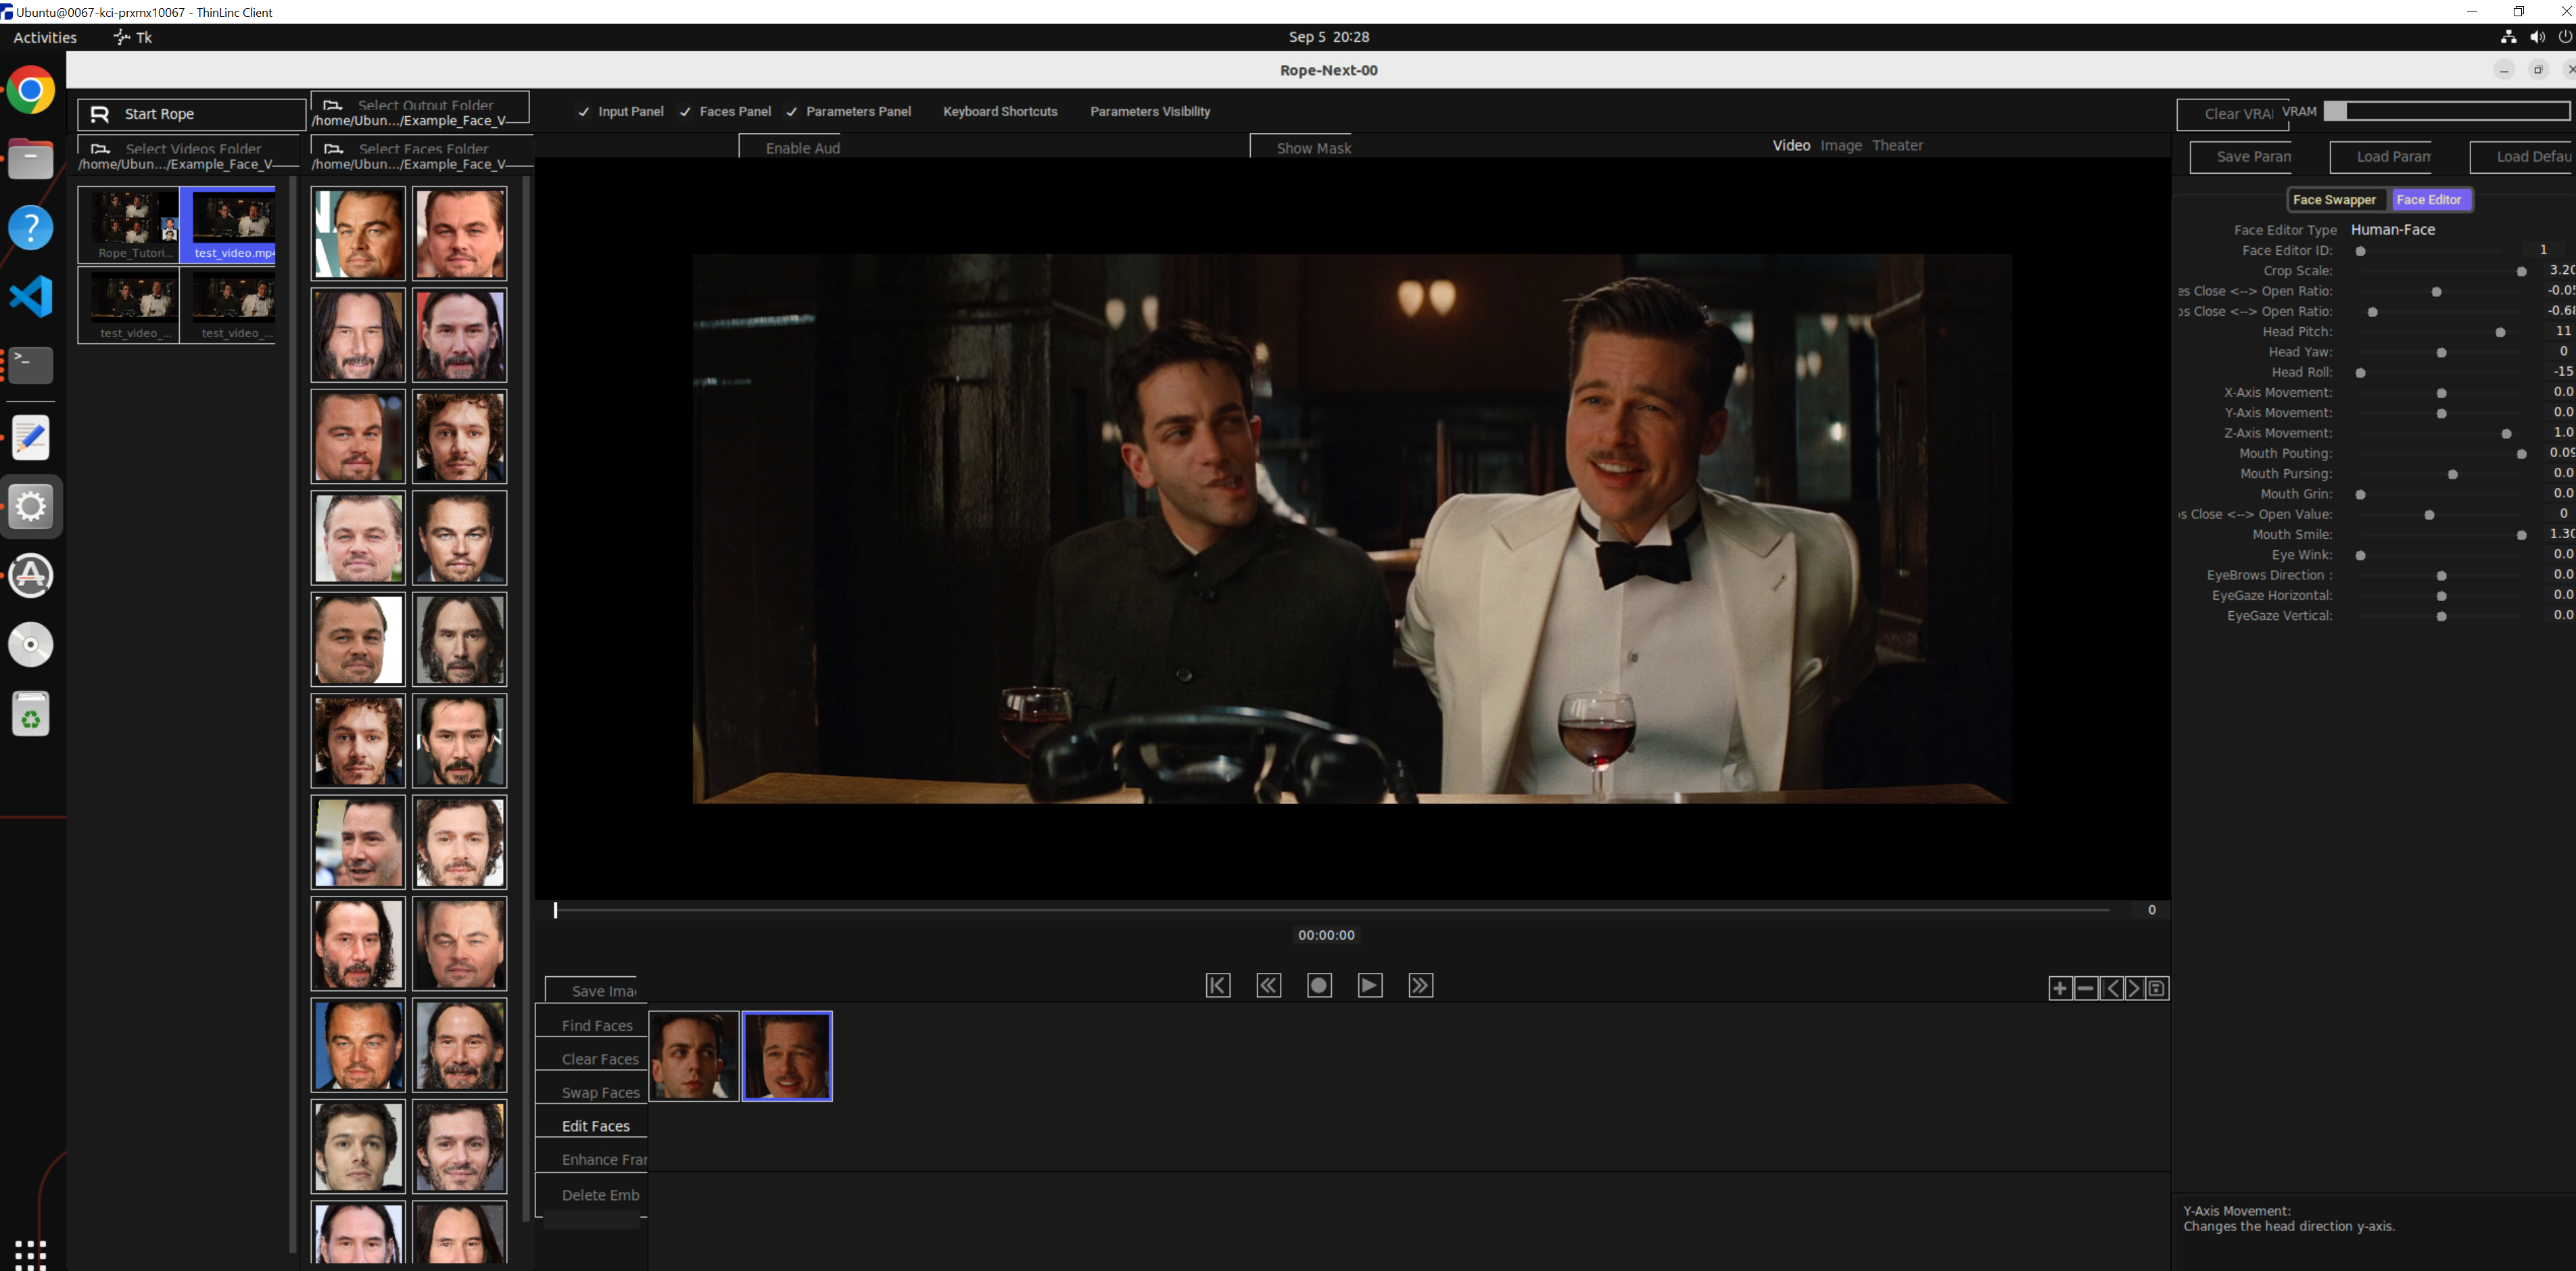Jump to the video start

[x=1217, y=985]
